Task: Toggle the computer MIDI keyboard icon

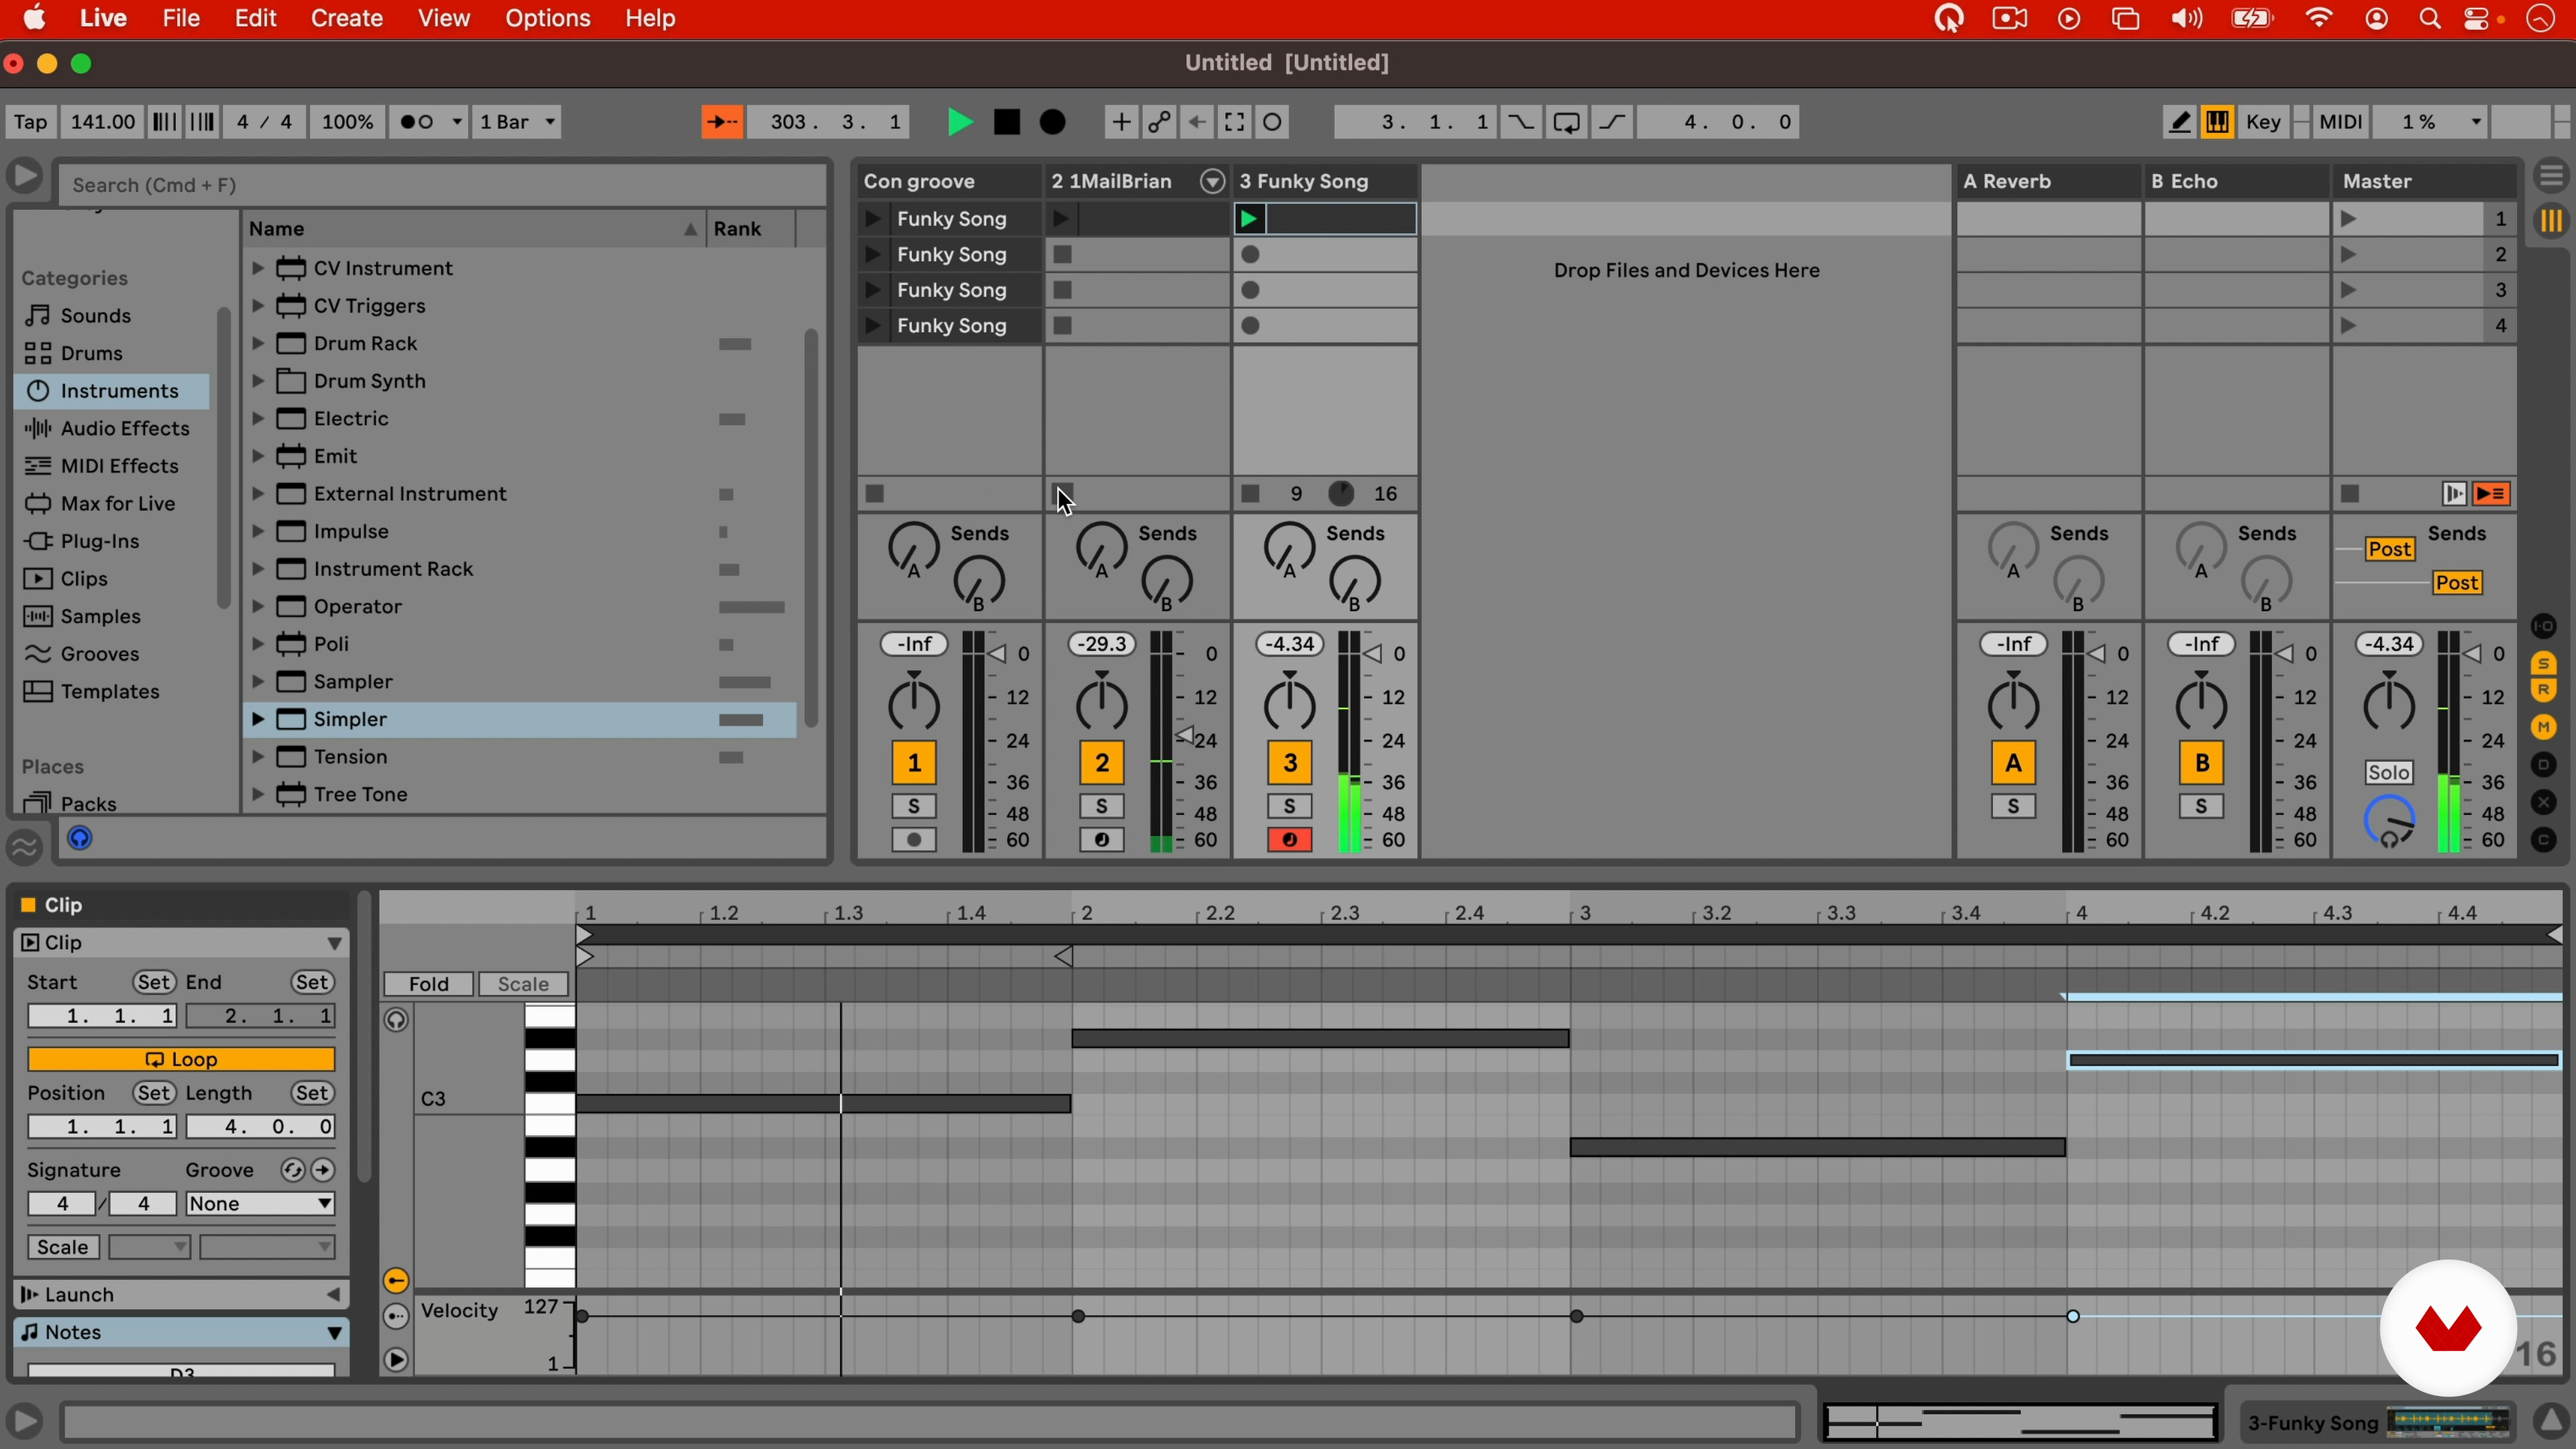Action: point(2217,122)
